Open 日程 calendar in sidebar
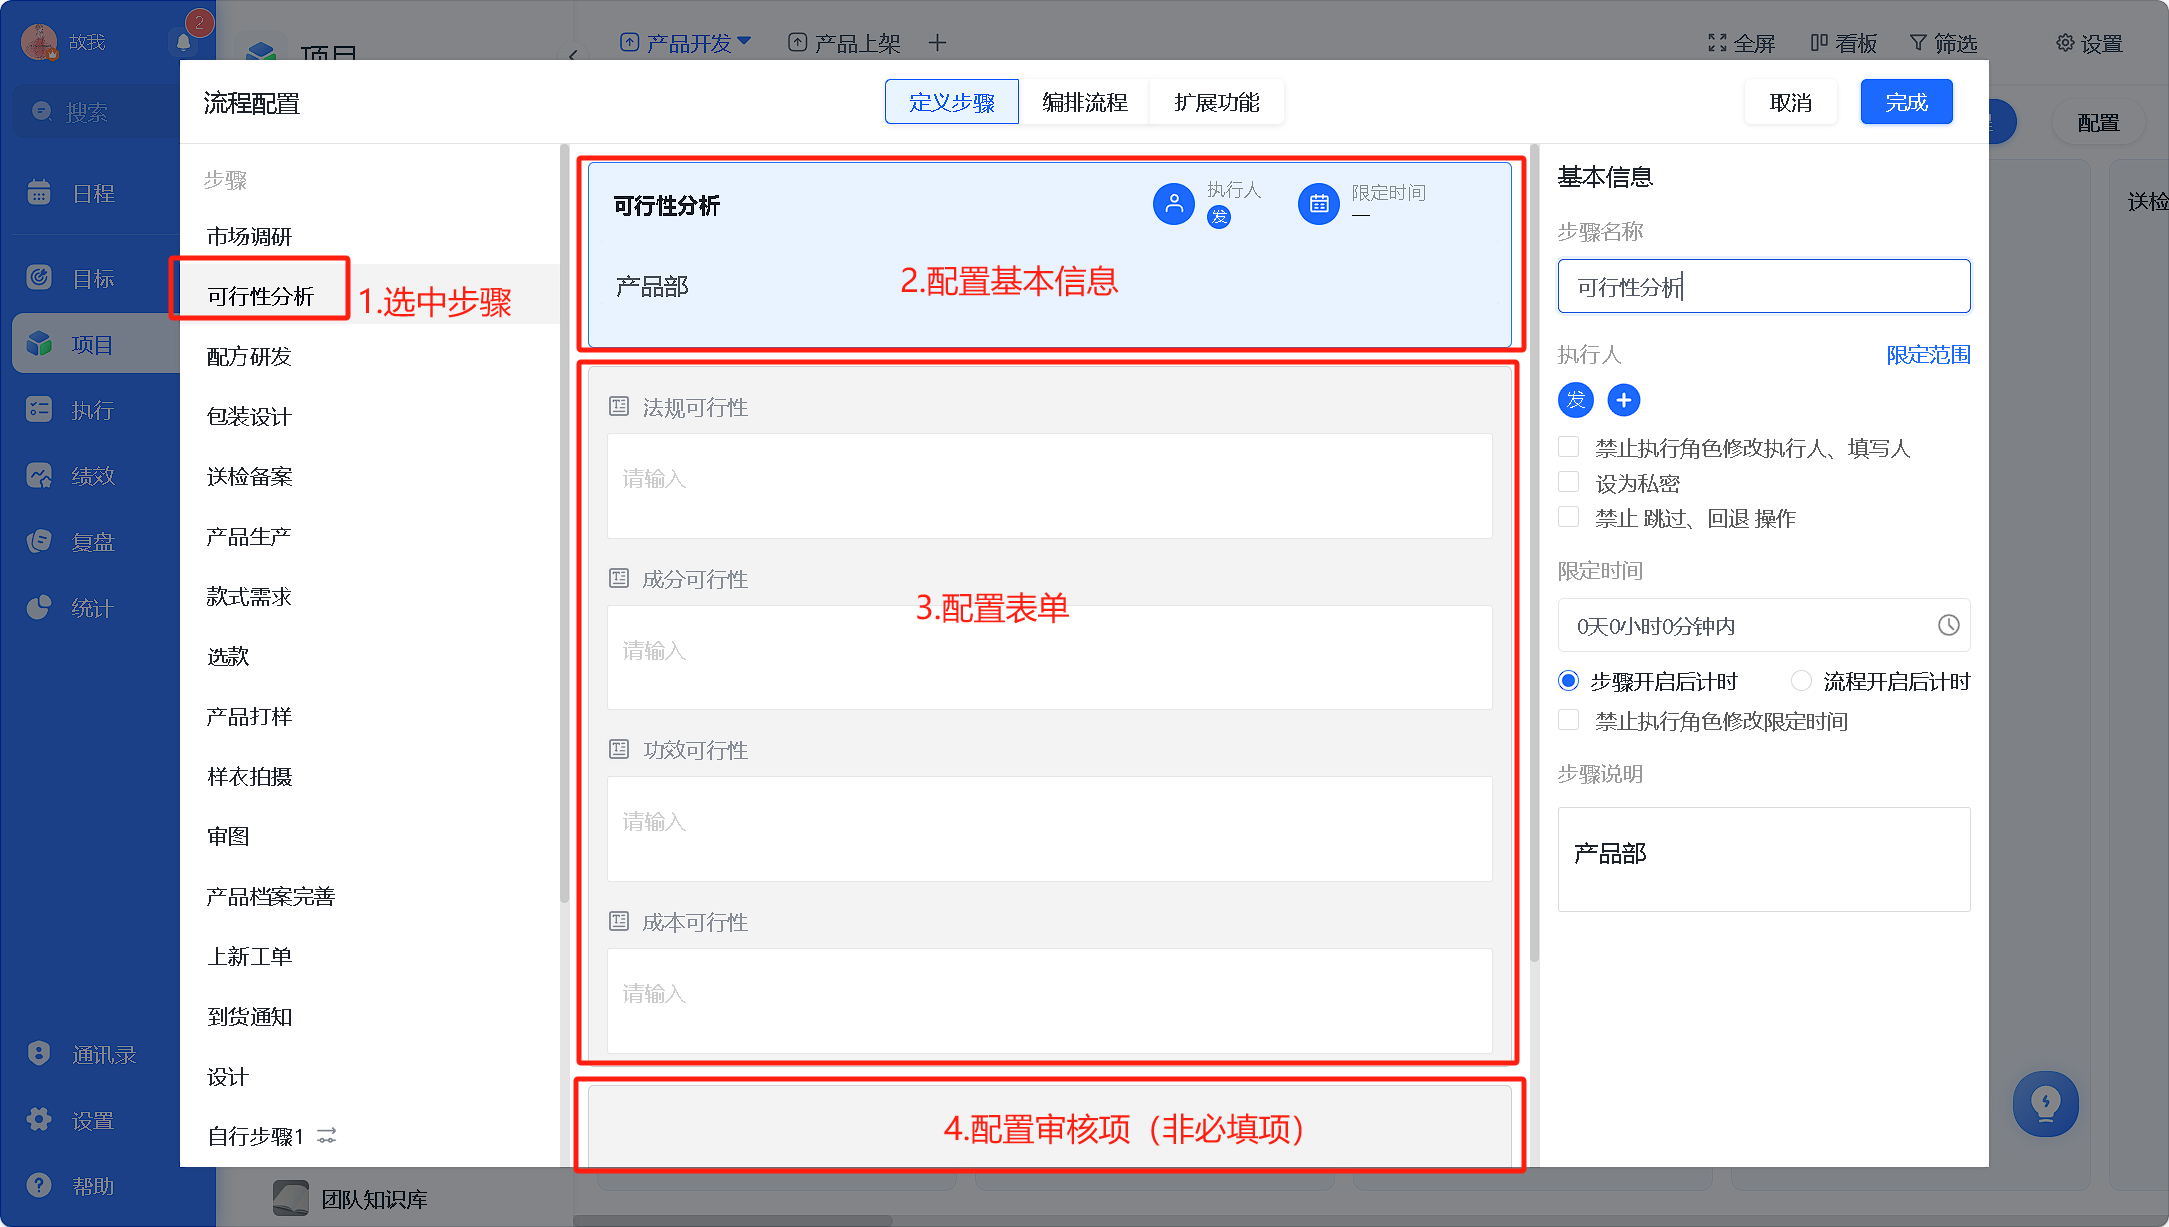This screenshot has width=2169, height=1227. [x=92, y=193]
